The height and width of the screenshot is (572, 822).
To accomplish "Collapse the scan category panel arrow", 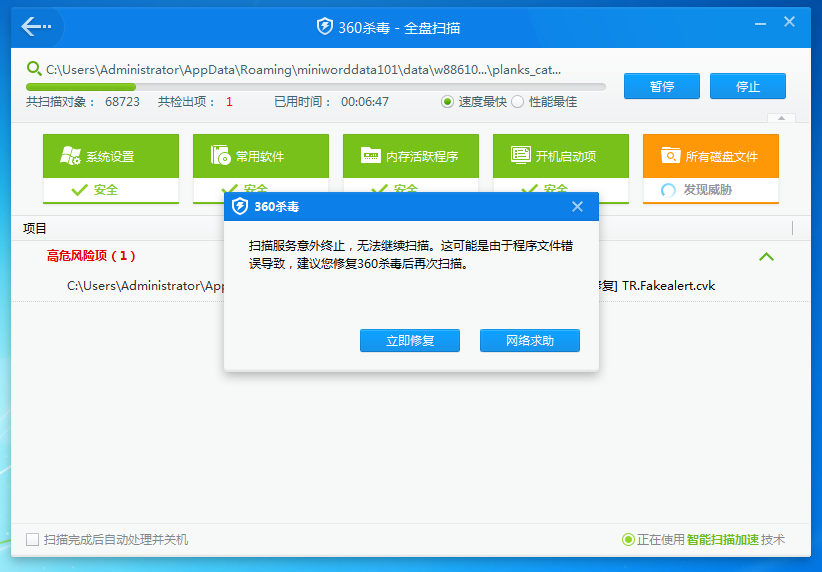I will pyautogui.click(x=781, y=118).
